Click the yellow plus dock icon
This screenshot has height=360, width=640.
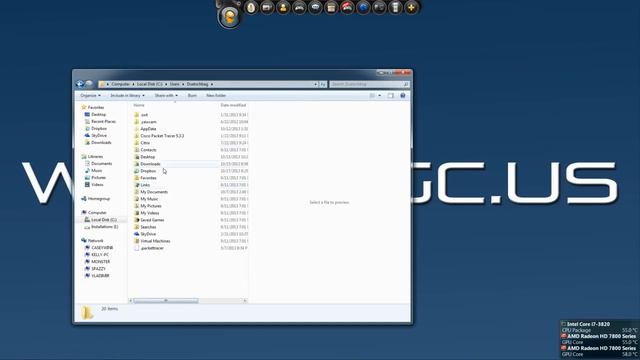point(411,7)
